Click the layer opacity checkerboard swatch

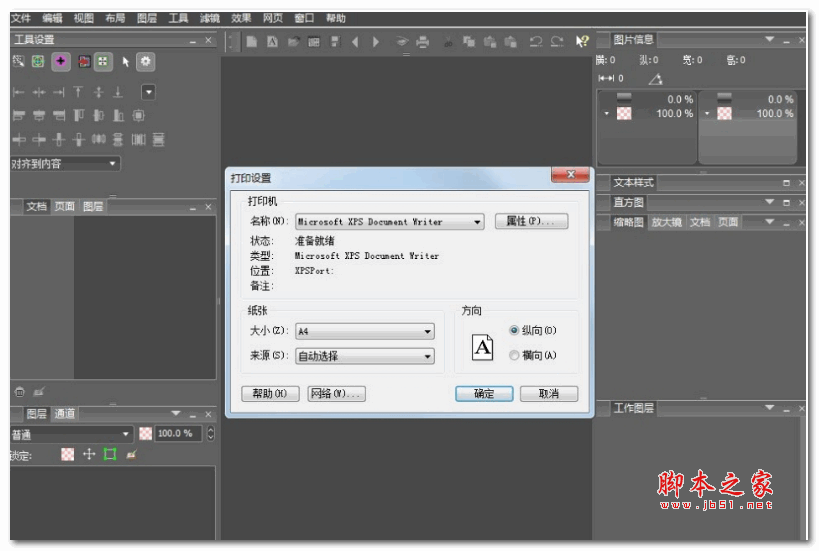click(146, 433)
